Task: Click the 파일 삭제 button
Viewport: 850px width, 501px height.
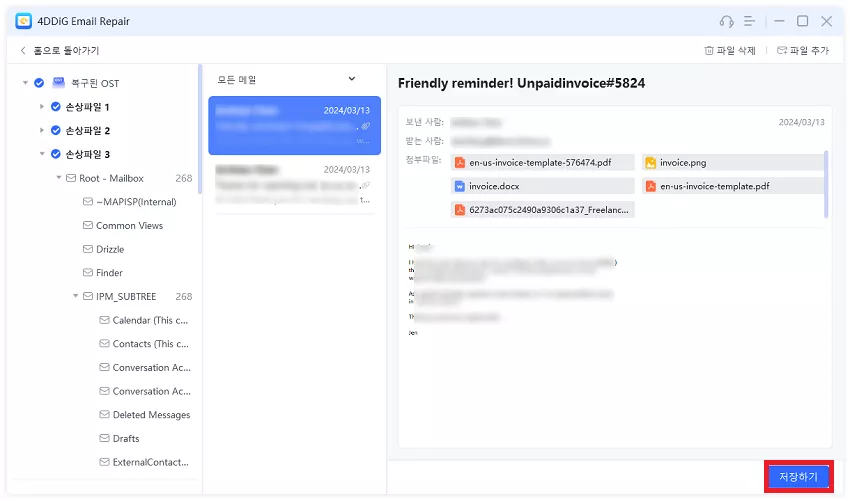Action: 730,50
